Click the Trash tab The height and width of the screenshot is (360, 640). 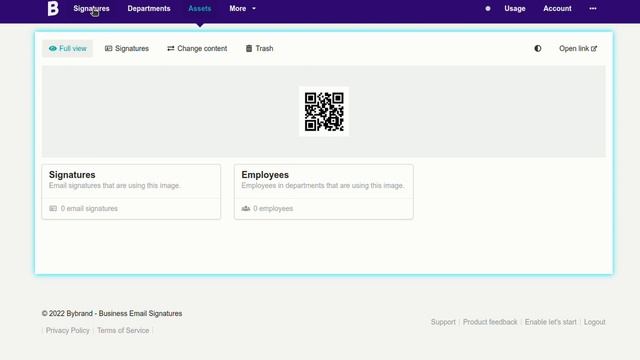[259, 49]
